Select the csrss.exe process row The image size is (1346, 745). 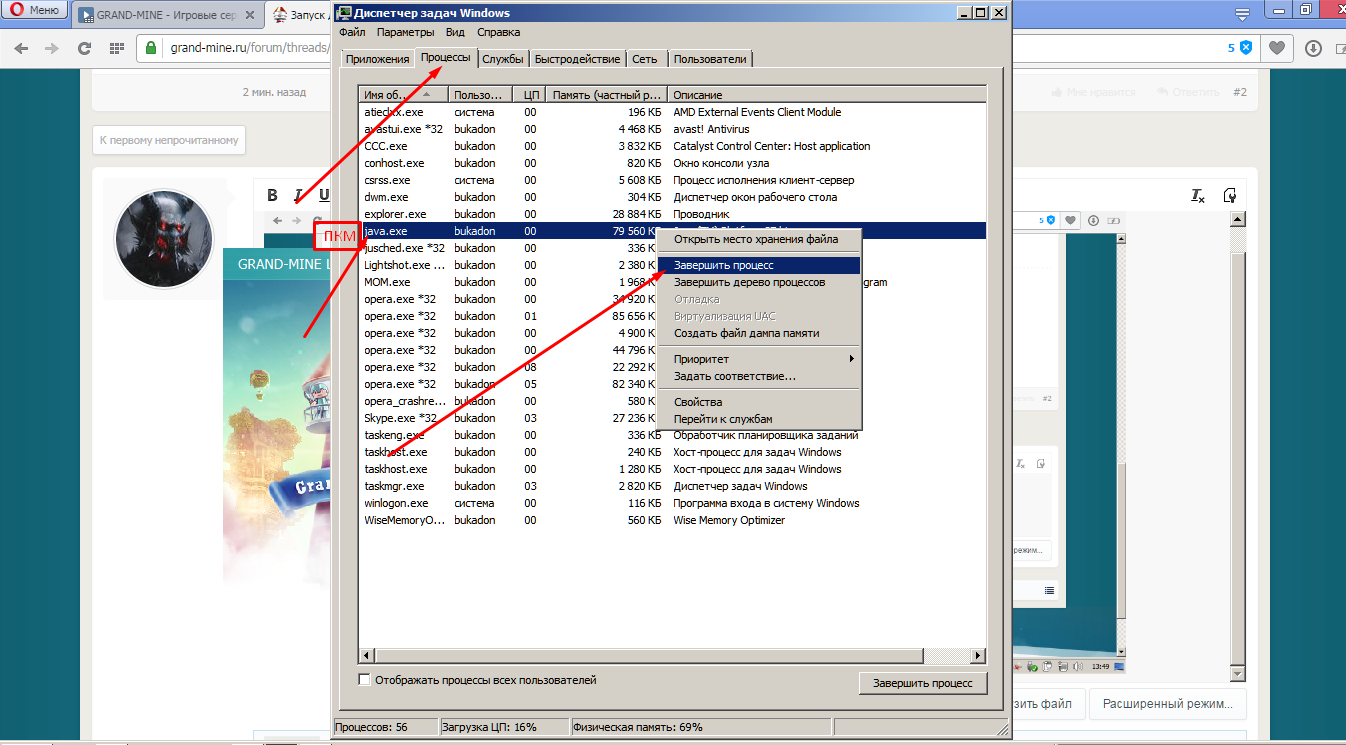click(x=672, y=180)
